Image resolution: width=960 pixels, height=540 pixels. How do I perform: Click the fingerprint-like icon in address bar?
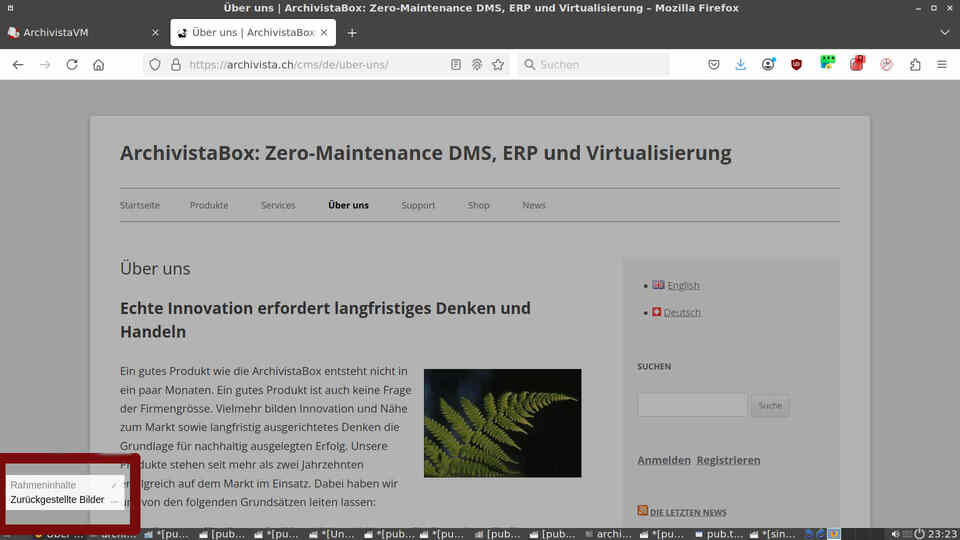click(x=476, y=64)
